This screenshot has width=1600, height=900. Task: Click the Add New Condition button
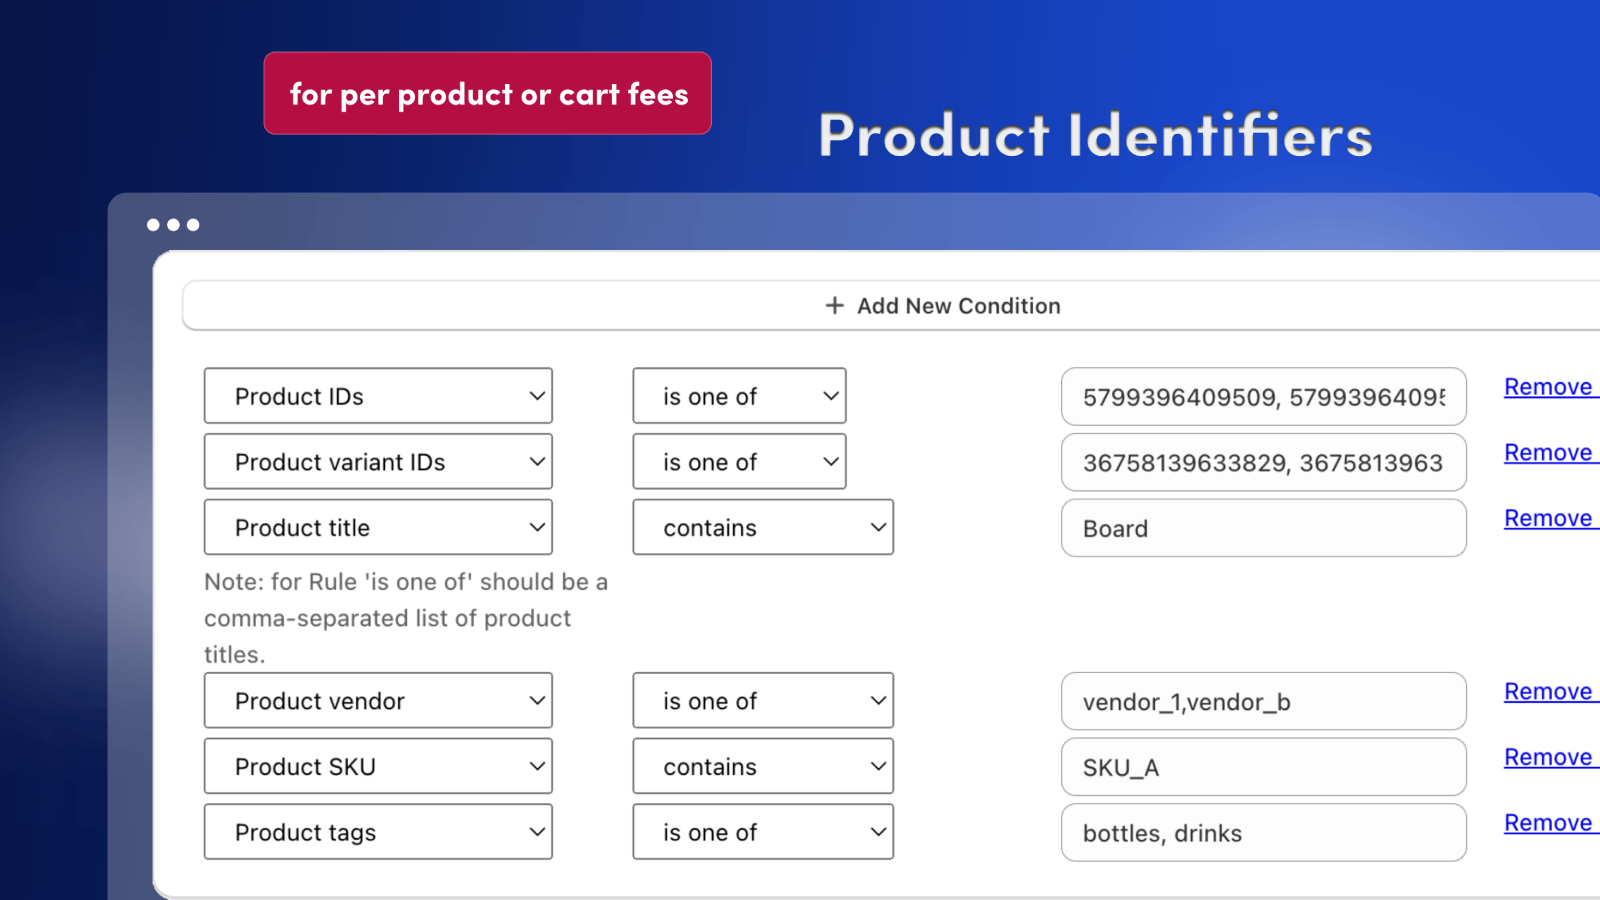[943, 305]
